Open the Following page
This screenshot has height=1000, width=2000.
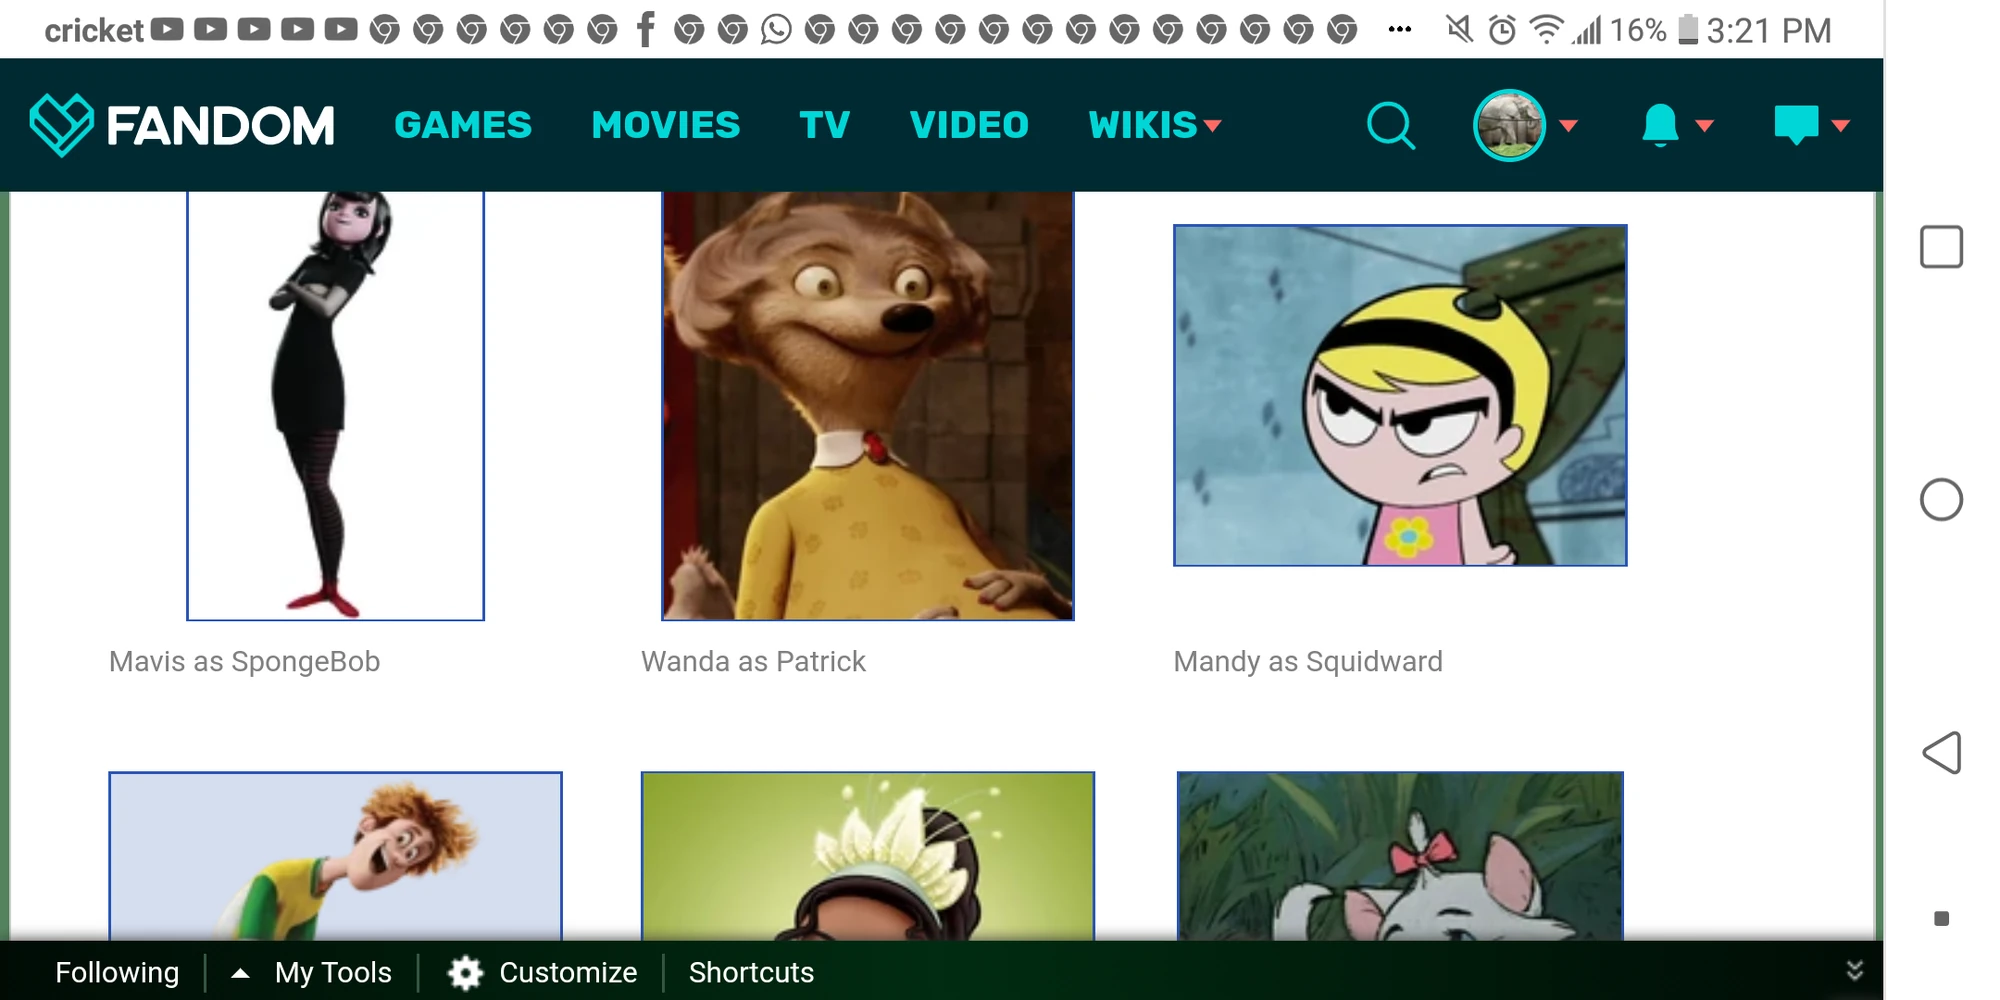pyautogui.click(x=117, y=971)
